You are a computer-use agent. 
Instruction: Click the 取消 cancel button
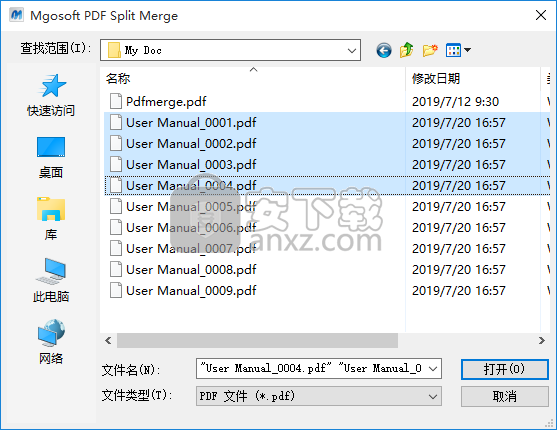(x=504, y=396)
